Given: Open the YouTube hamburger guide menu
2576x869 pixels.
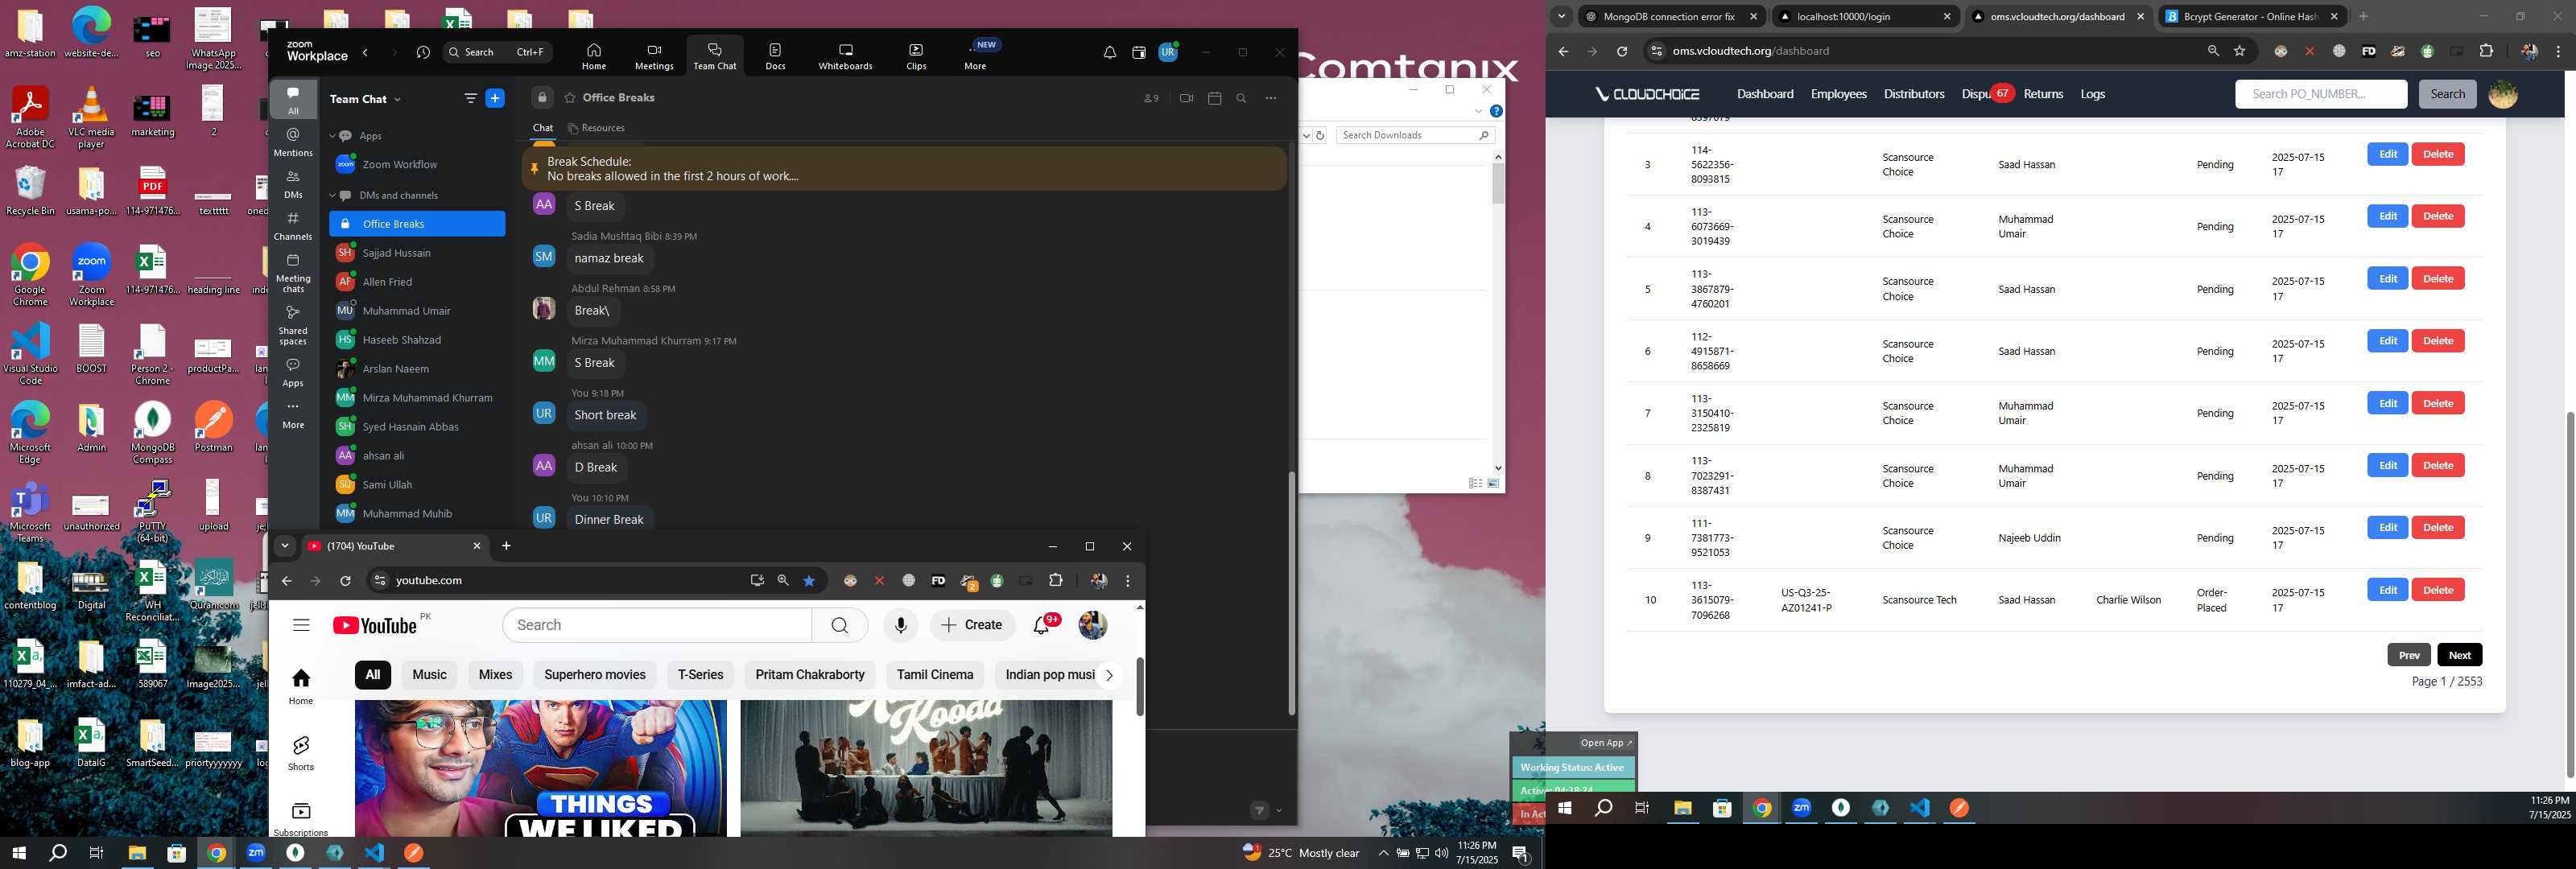Looking at the screenshot, I should pos(301,625).
